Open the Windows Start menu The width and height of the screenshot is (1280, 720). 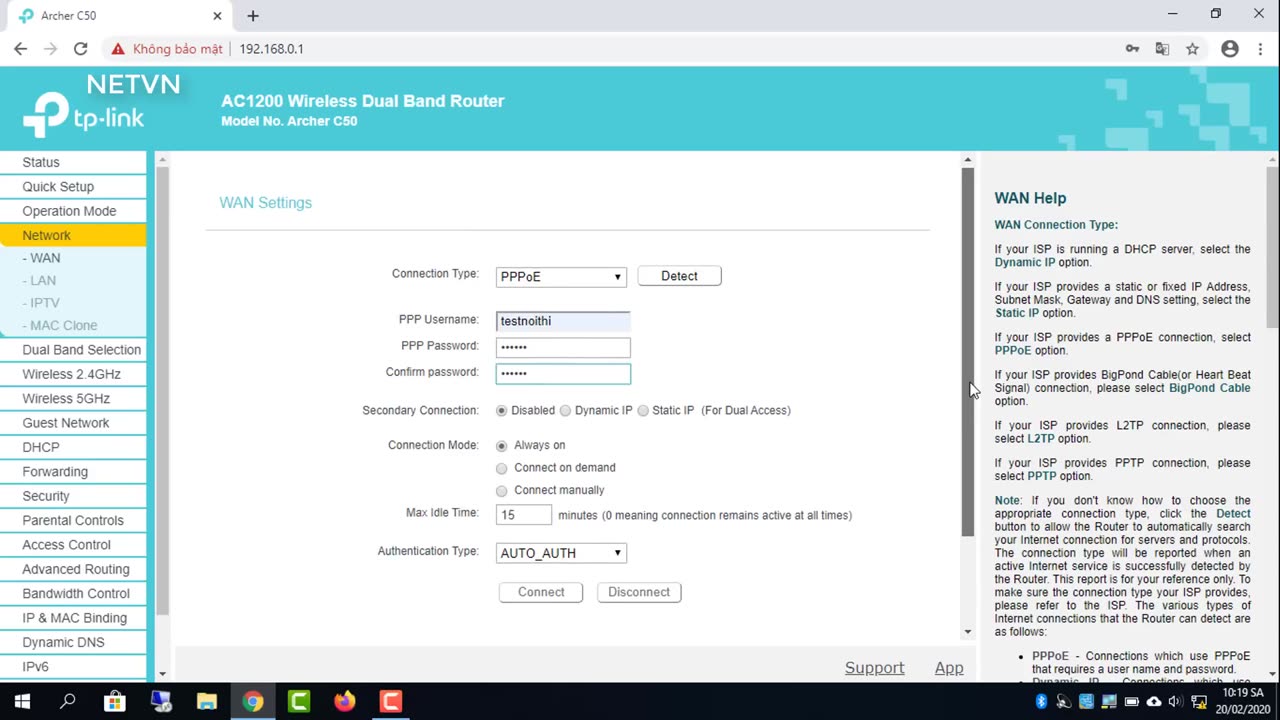pyautogui.click(x=22, y=701)
